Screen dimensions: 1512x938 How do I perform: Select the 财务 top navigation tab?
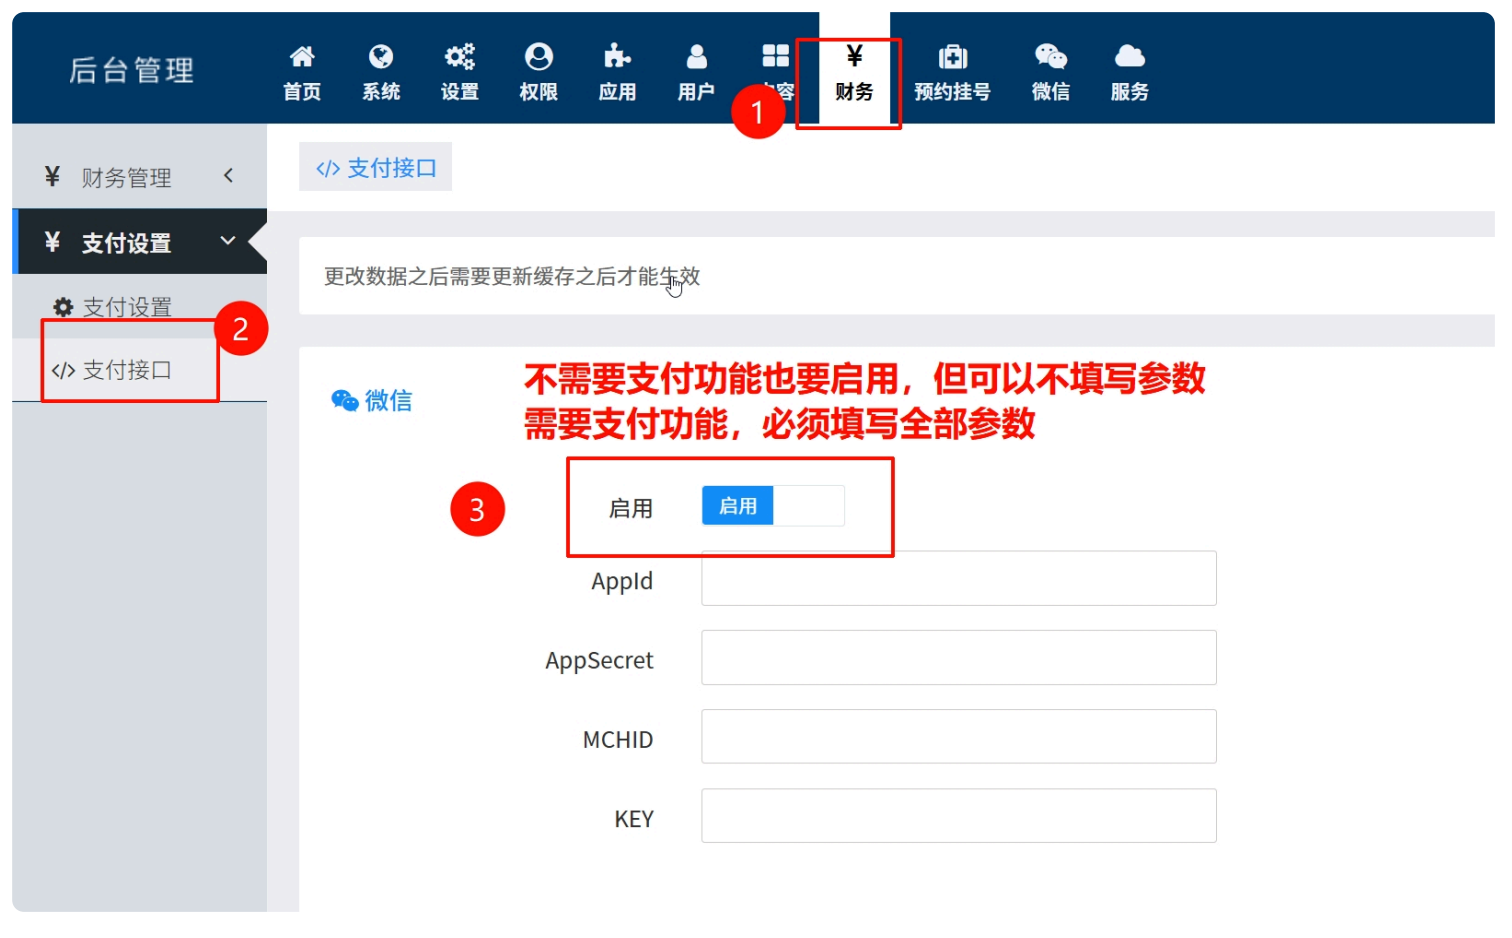coord(854,73)
